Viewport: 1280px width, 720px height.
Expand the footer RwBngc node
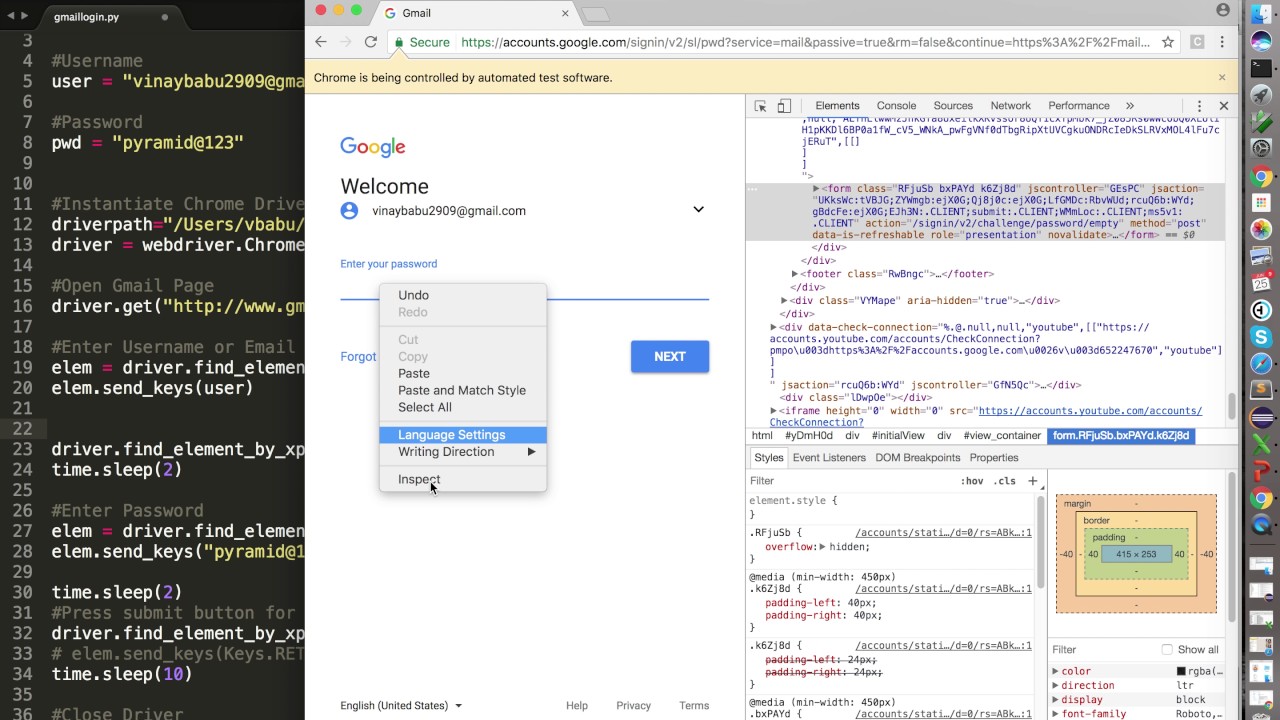794,274
